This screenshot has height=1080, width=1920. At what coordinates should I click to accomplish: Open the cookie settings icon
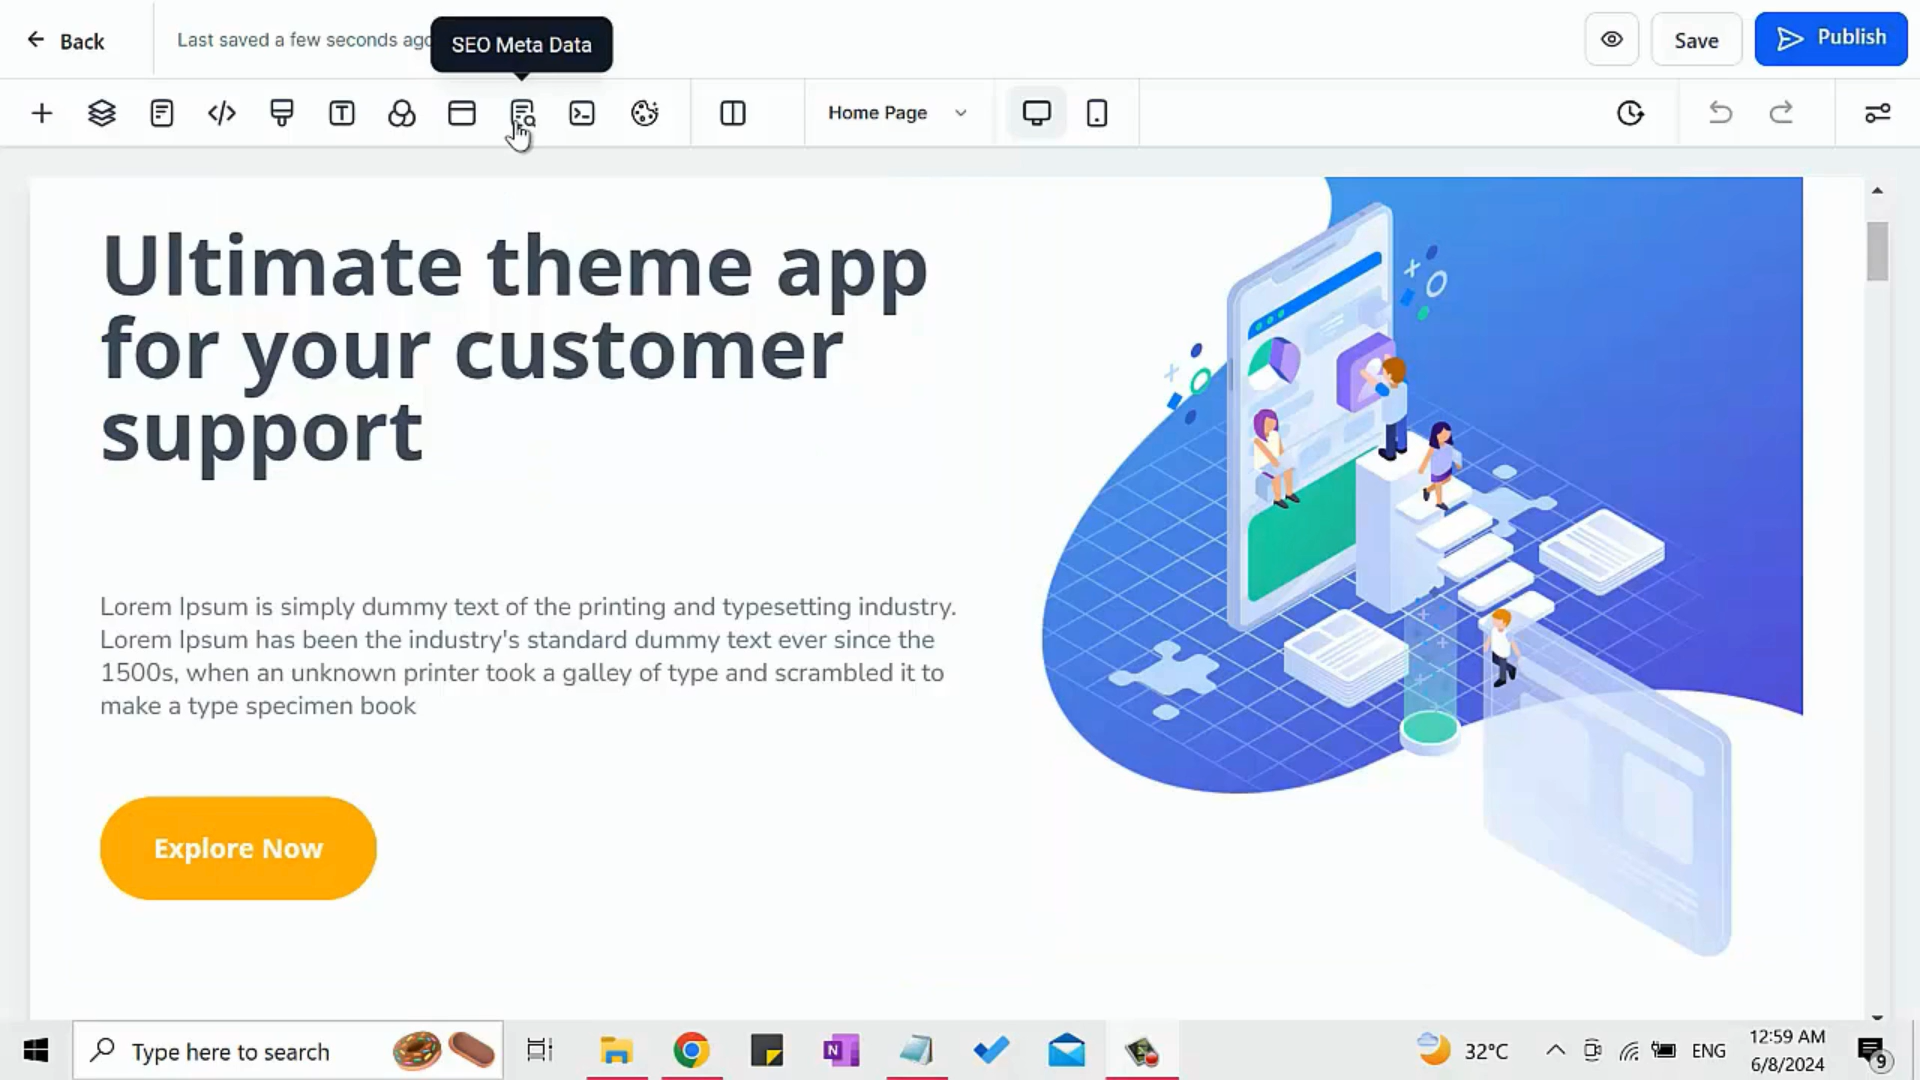click(645, 113)
